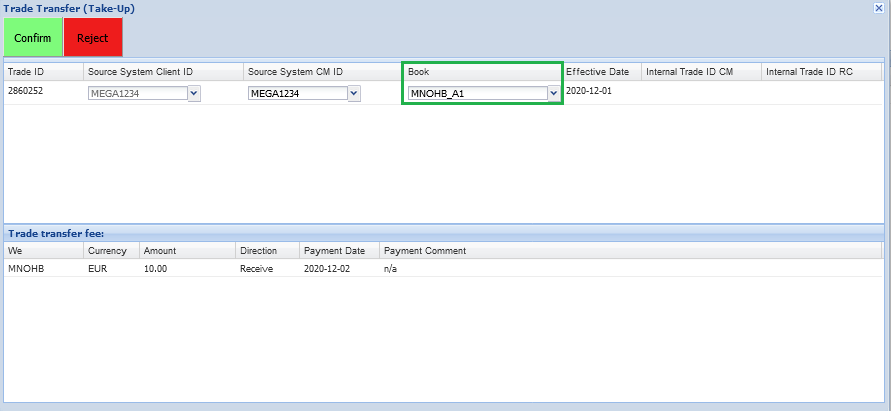
Task: Click the red Reject button
Action: [93, 38]
